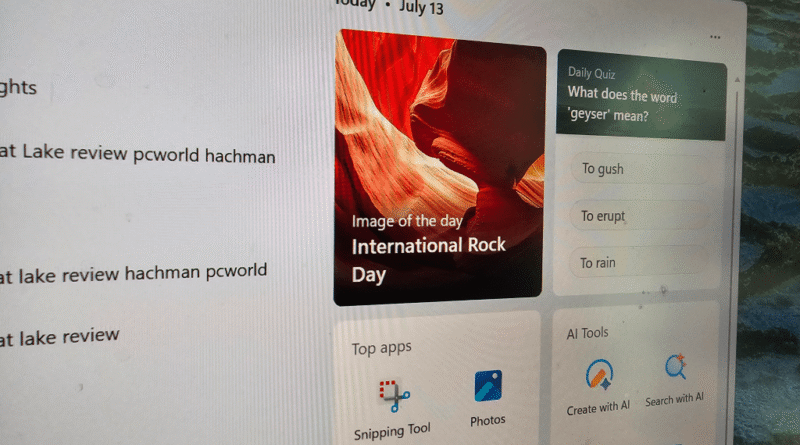800x445 pixels.
Task: Select recent search 'lake review hachman pcworld'
Action: (134, 274)
